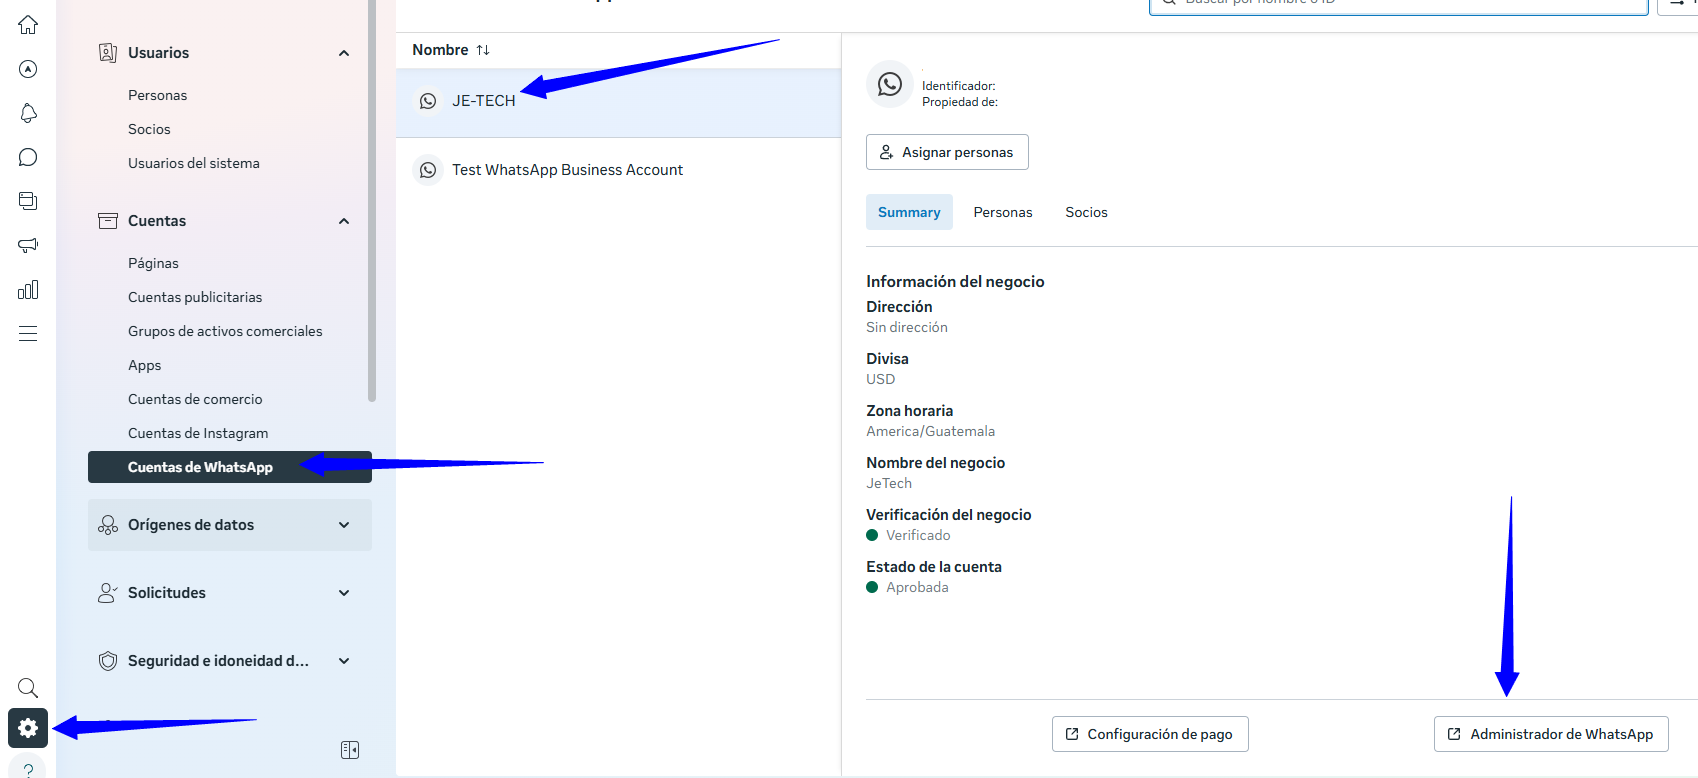The width and height of the screenshot is (1698, 778).
Task: Open Cuentas publicitarias
Action: coord(195,297)
